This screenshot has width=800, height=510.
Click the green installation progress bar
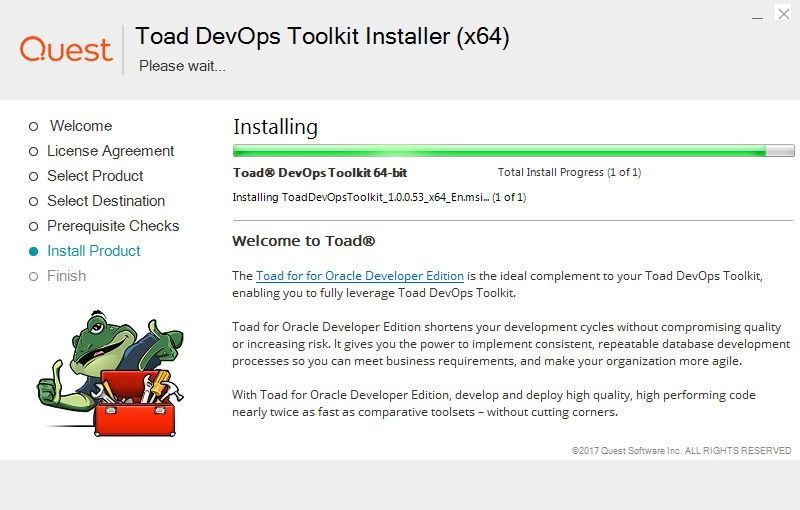(513, 150)
